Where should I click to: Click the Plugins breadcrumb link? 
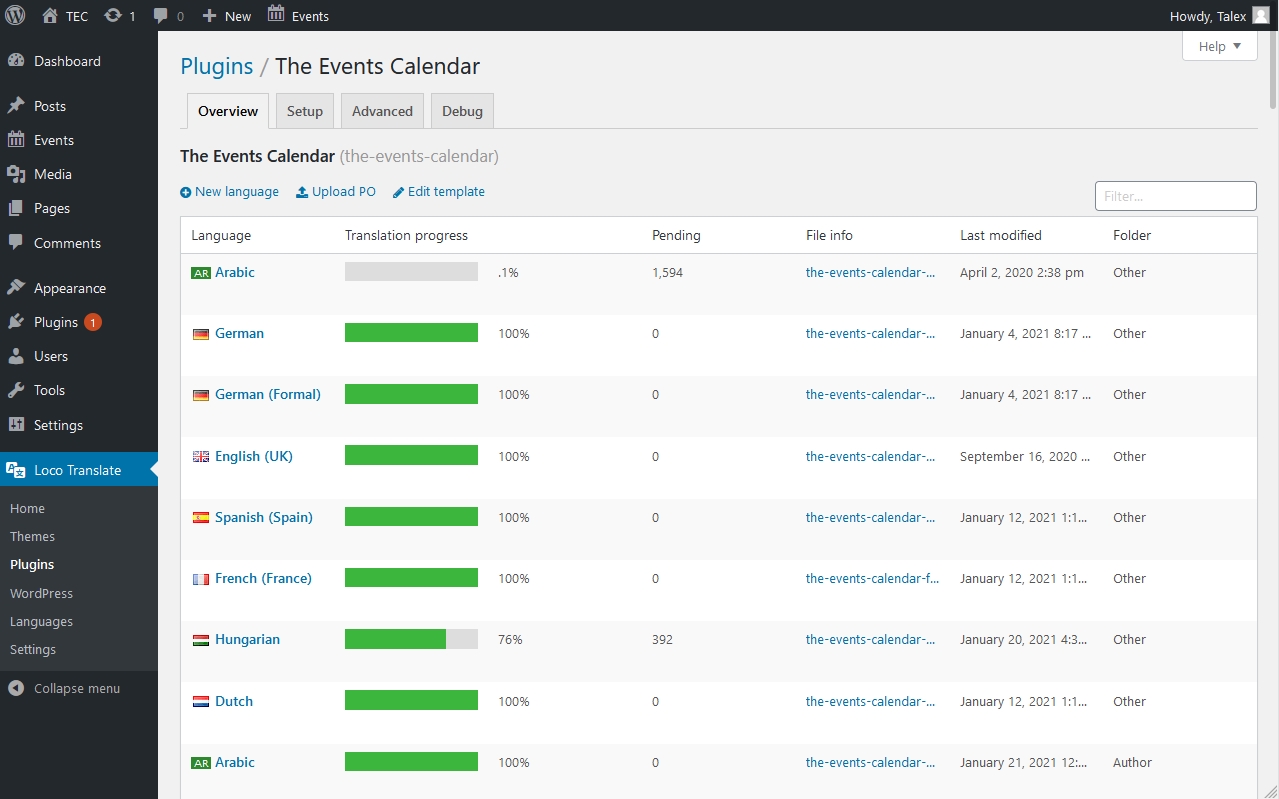click(x=217, y=66)
